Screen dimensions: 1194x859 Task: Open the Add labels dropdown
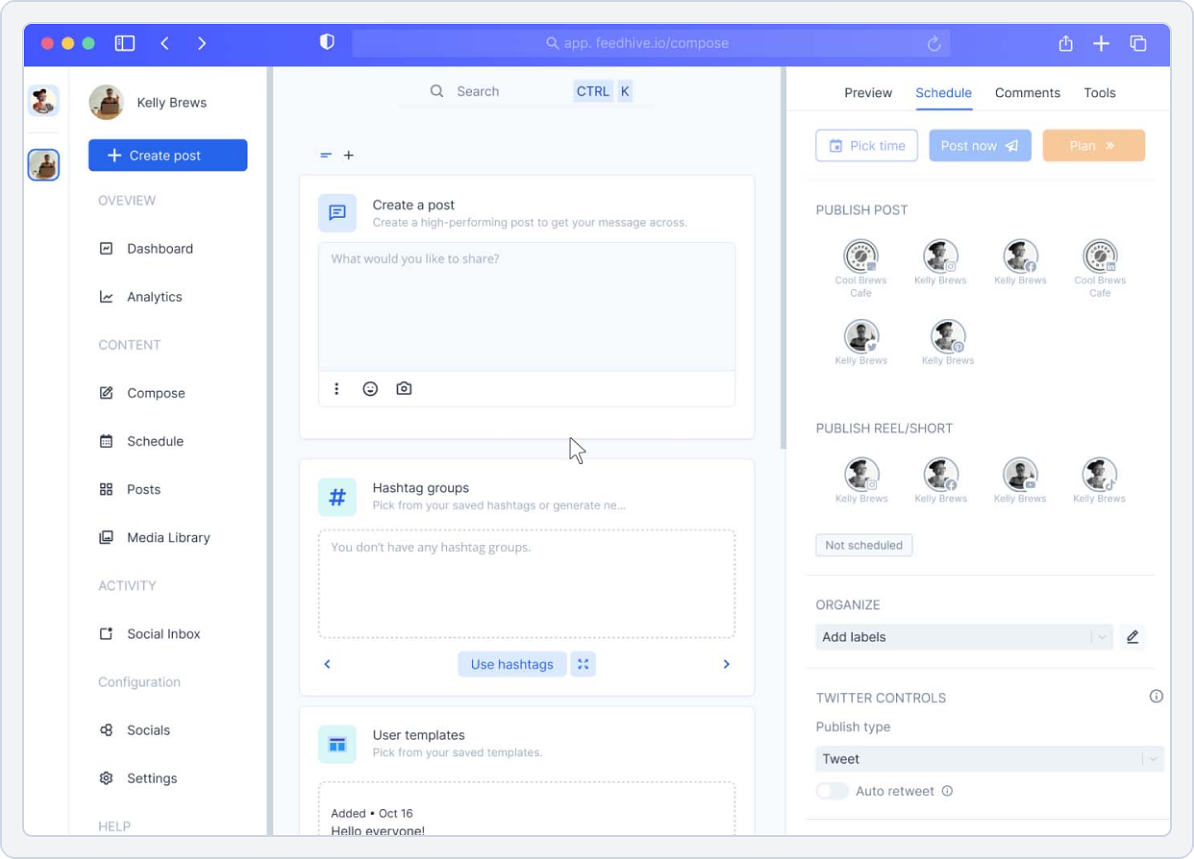click(x=963, y=636)
